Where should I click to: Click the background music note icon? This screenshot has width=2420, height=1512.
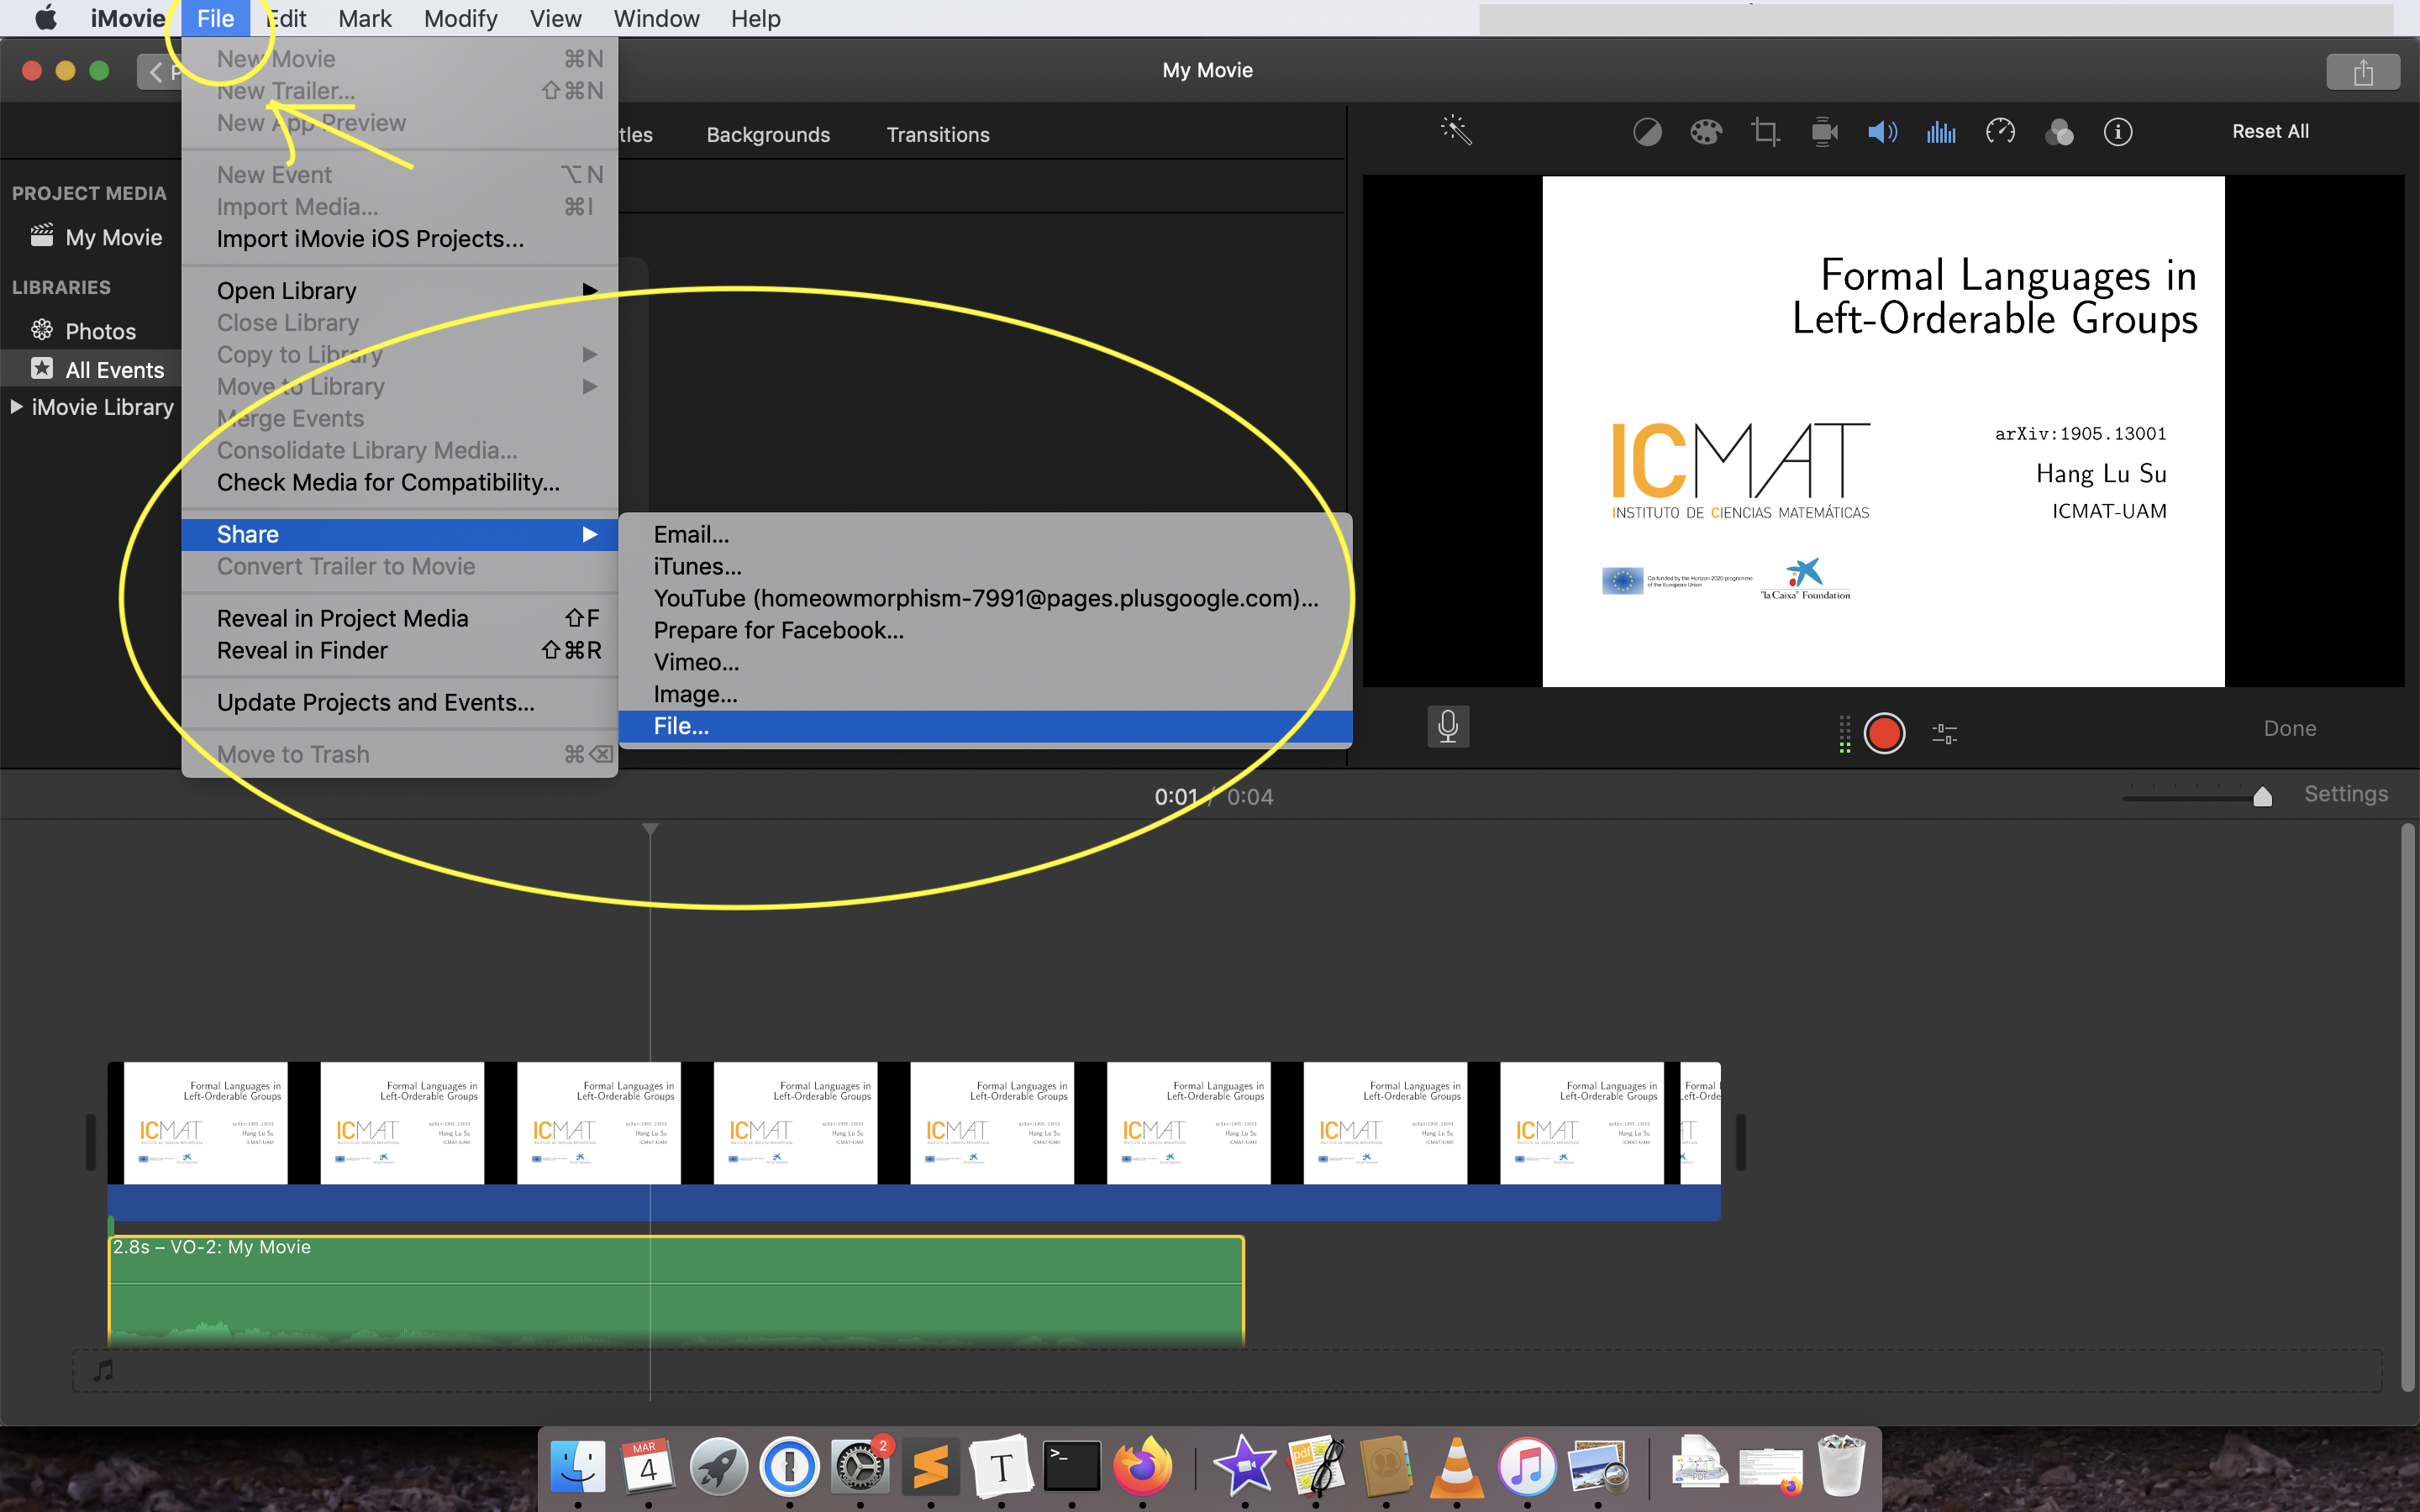[104, 1370]
